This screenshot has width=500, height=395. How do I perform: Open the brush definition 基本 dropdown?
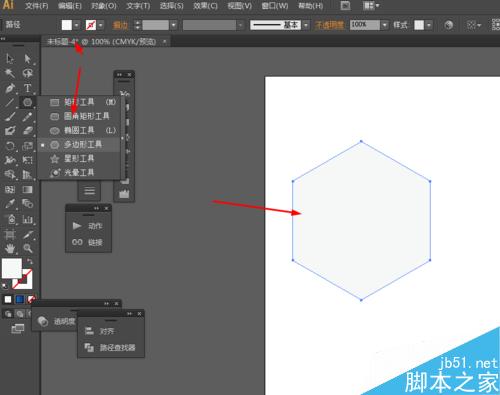[306, 25]
